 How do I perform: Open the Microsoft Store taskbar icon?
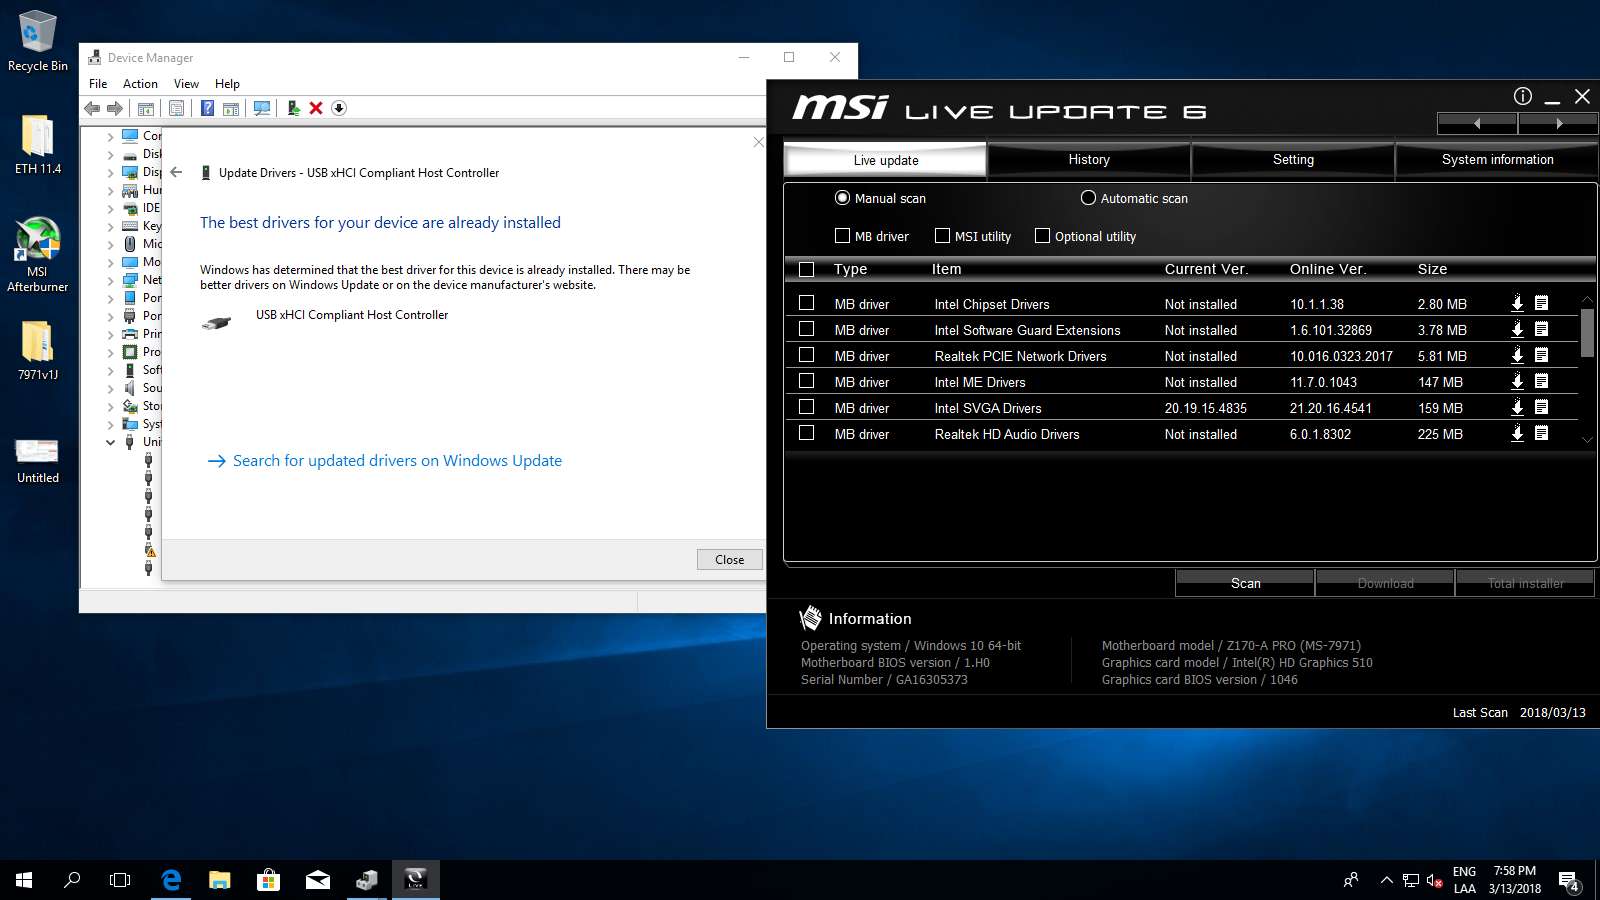pos(268,880)
